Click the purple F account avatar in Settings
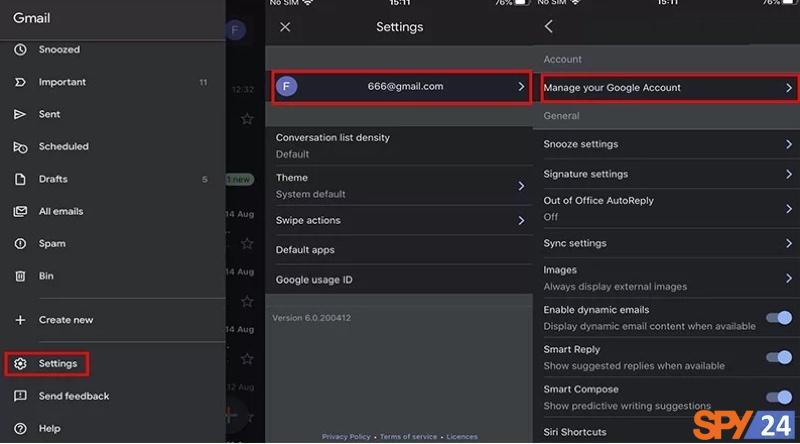Screen dimensions: 800x444 pyautogui.click(x=287, y=86)
